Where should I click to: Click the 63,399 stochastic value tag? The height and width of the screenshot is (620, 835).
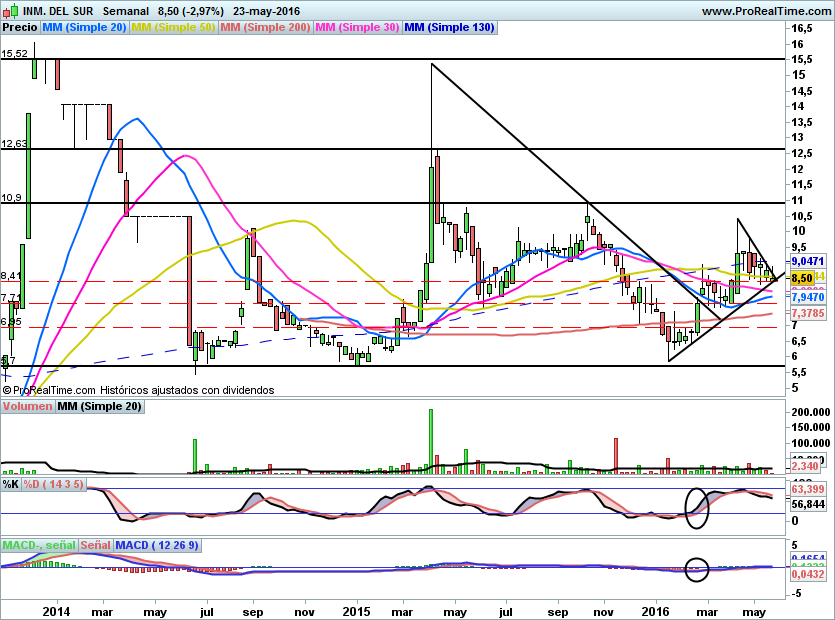[806, 491]
